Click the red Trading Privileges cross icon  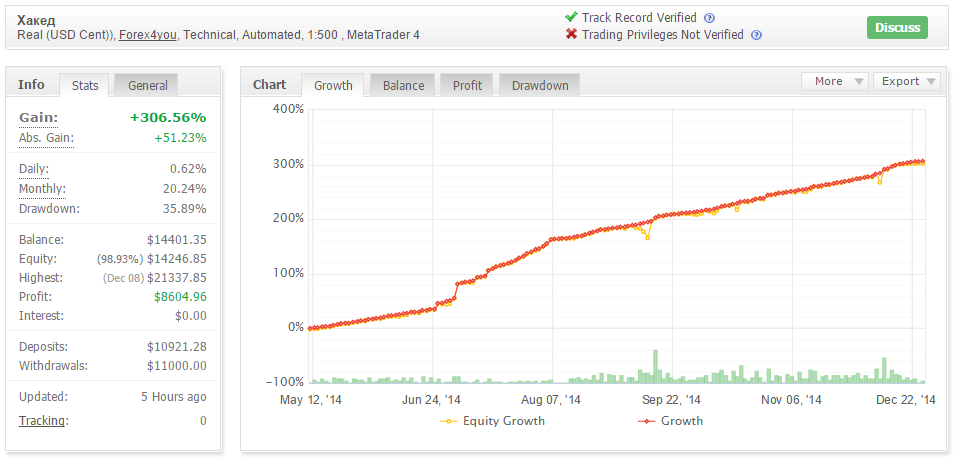pyautogui.click(x=571, y=34)
